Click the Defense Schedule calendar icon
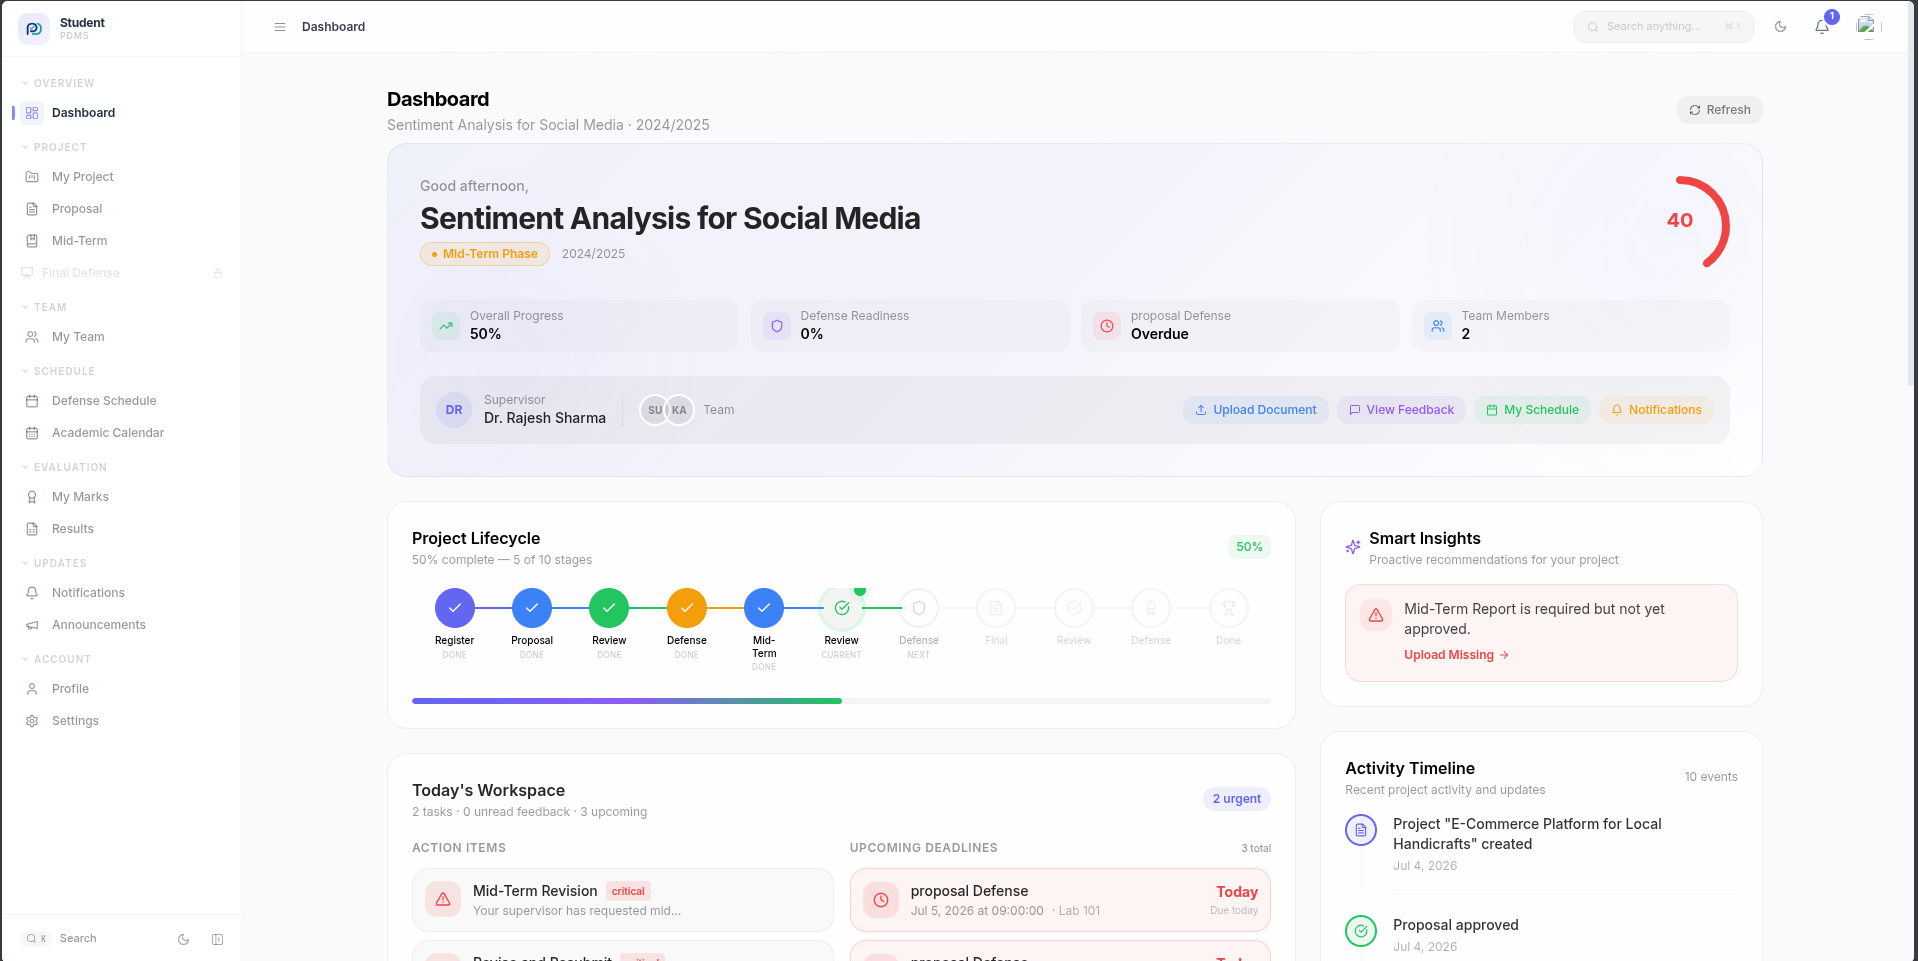This screenshot has height=961, width=1918. [x=32, y=401]
